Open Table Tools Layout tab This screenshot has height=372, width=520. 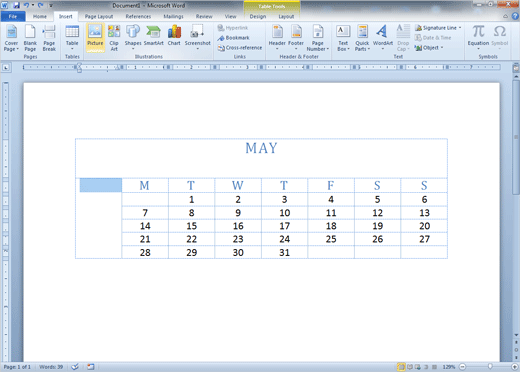(x=286, y=16)
